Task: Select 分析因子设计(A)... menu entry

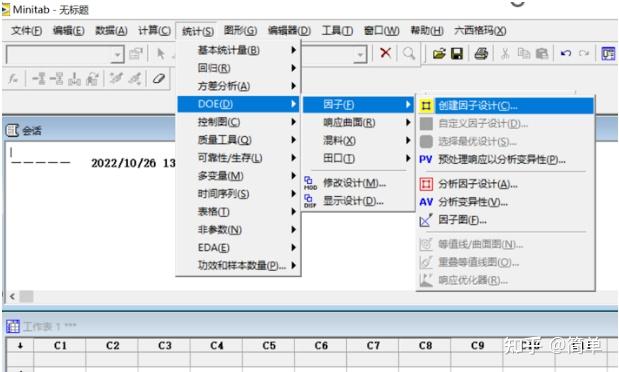Action: tap(506, 184)
